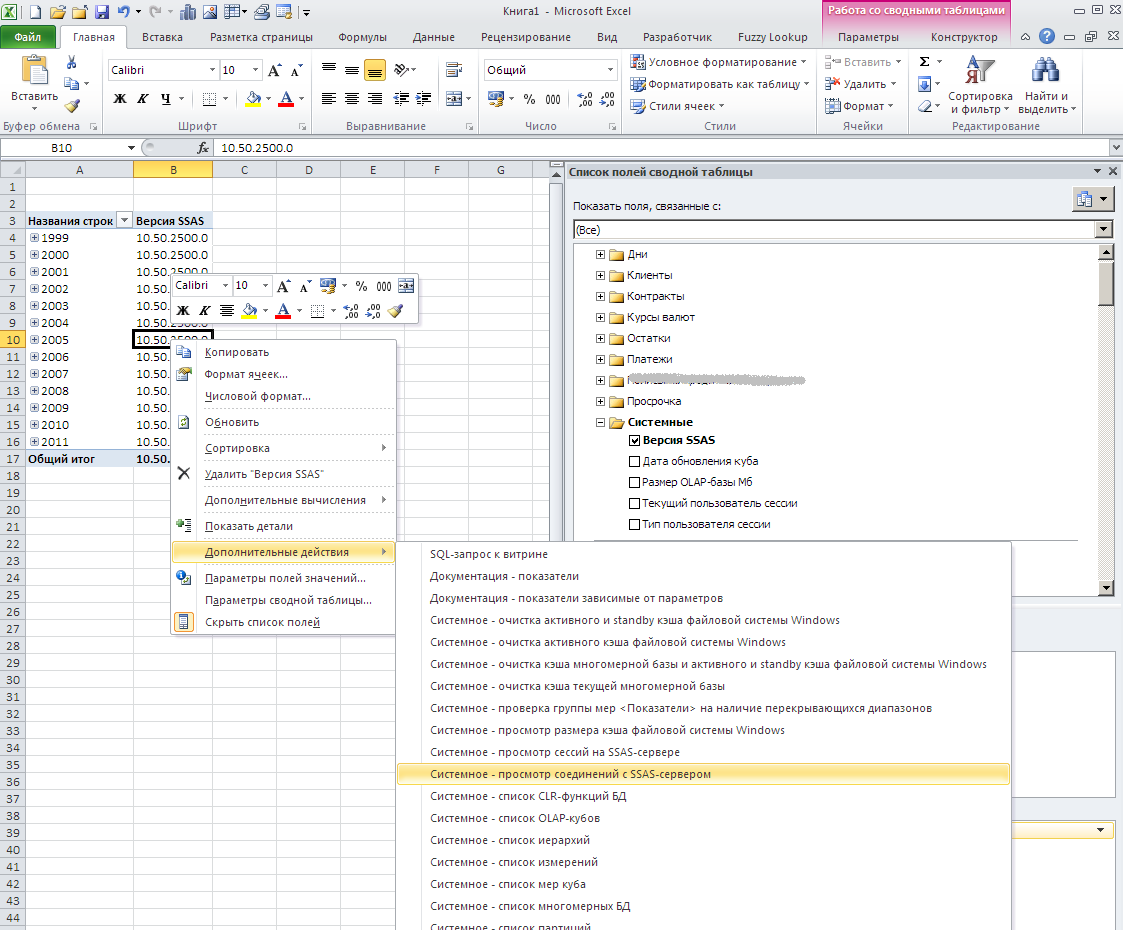Expand the Курсы валют folder

click(601, 318)
